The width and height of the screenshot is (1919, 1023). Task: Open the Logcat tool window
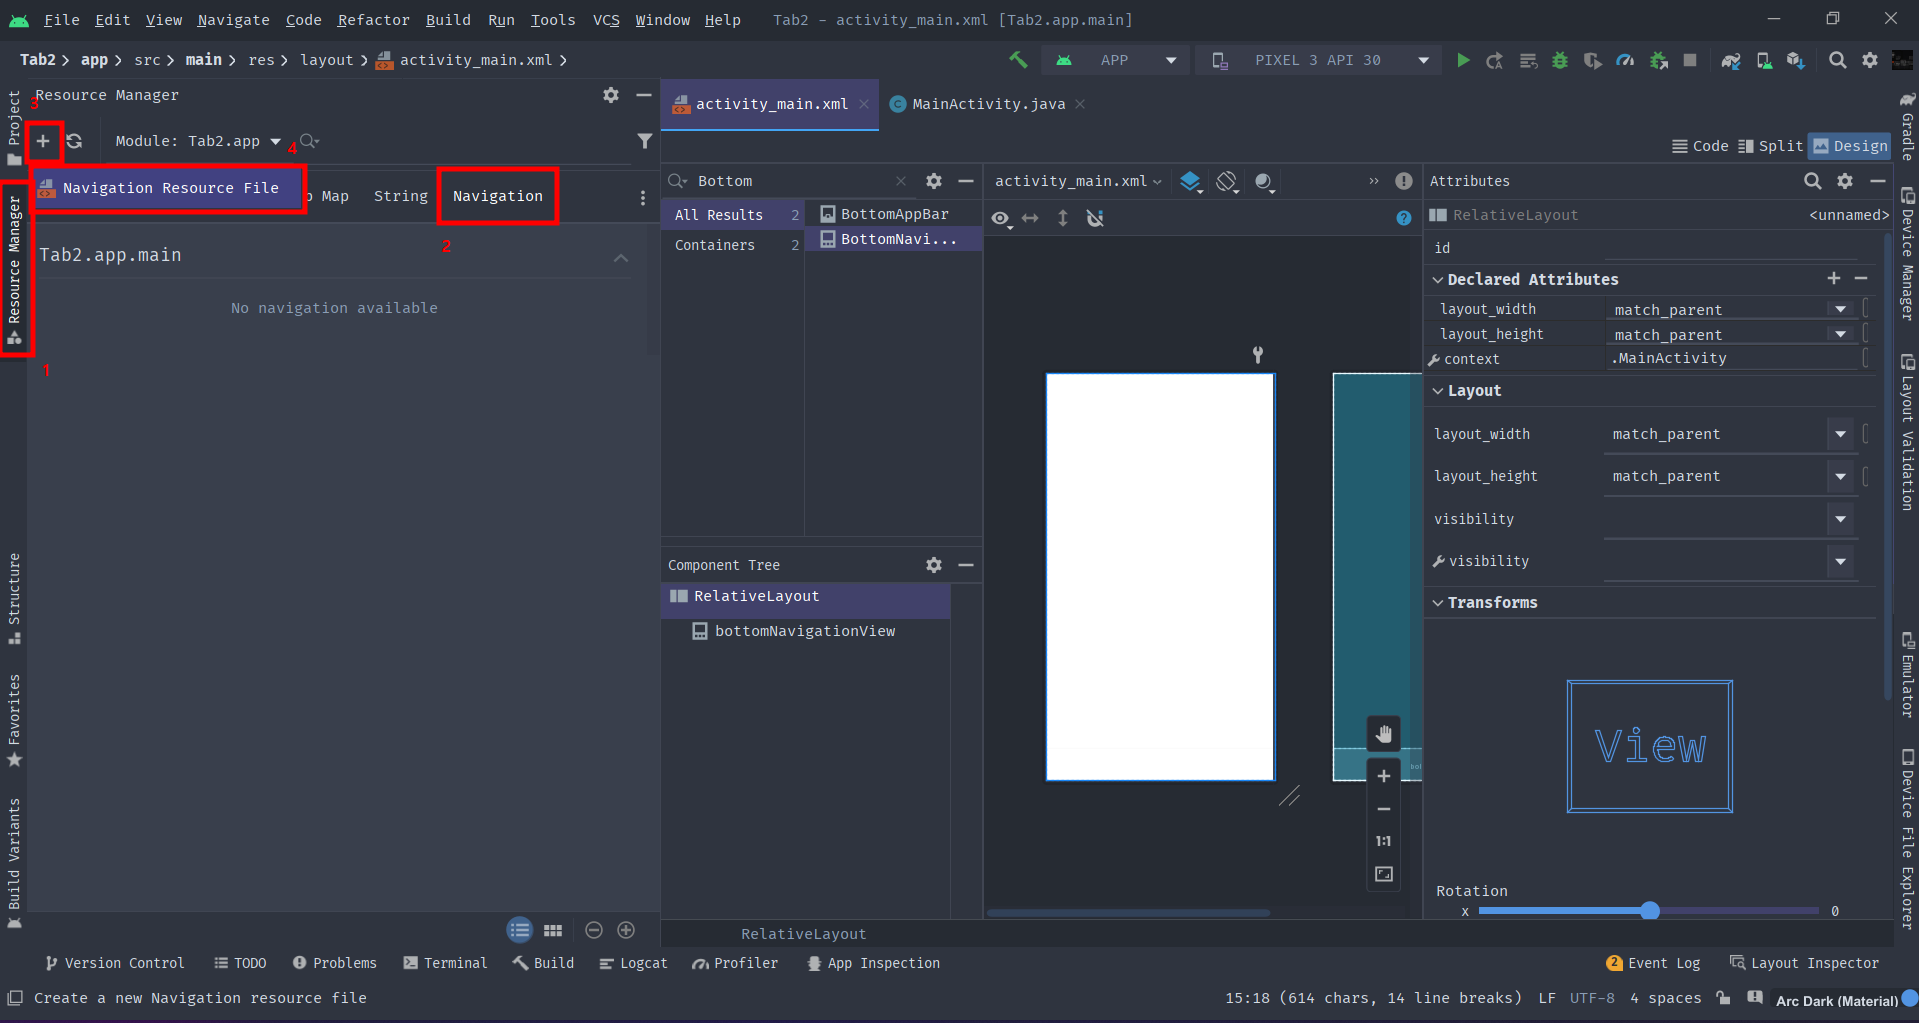click(633, 963)
